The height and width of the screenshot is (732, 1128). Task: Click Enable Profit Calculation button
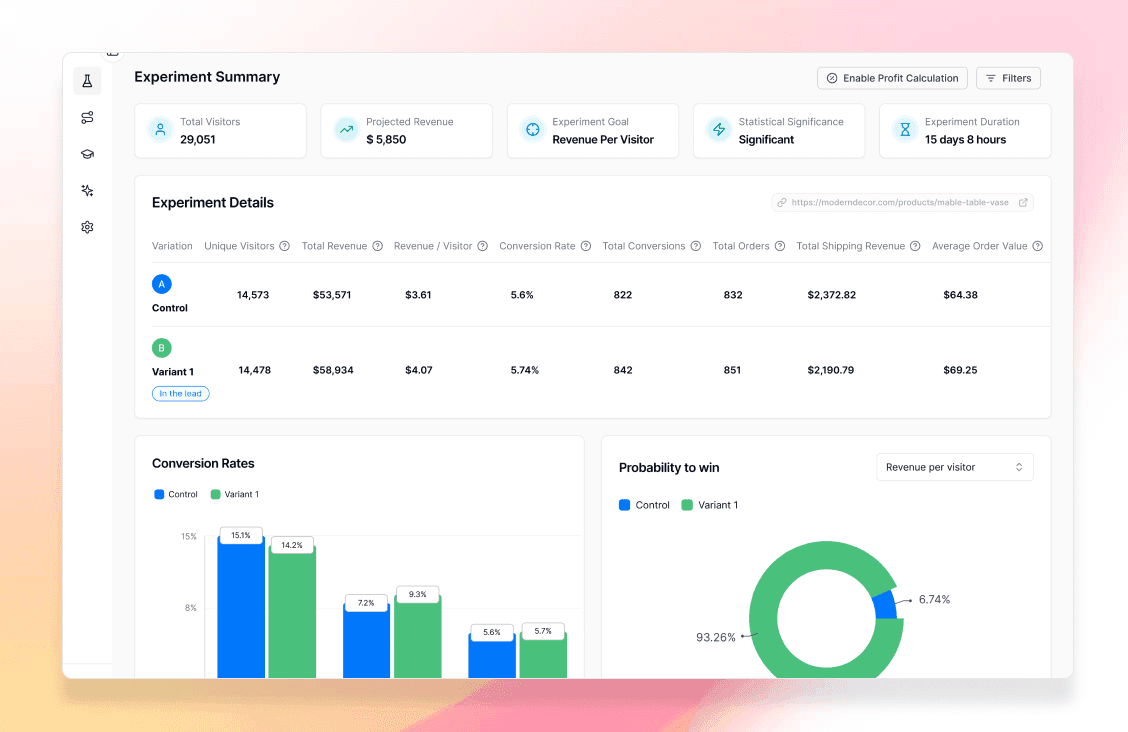(x=892, y=78)
